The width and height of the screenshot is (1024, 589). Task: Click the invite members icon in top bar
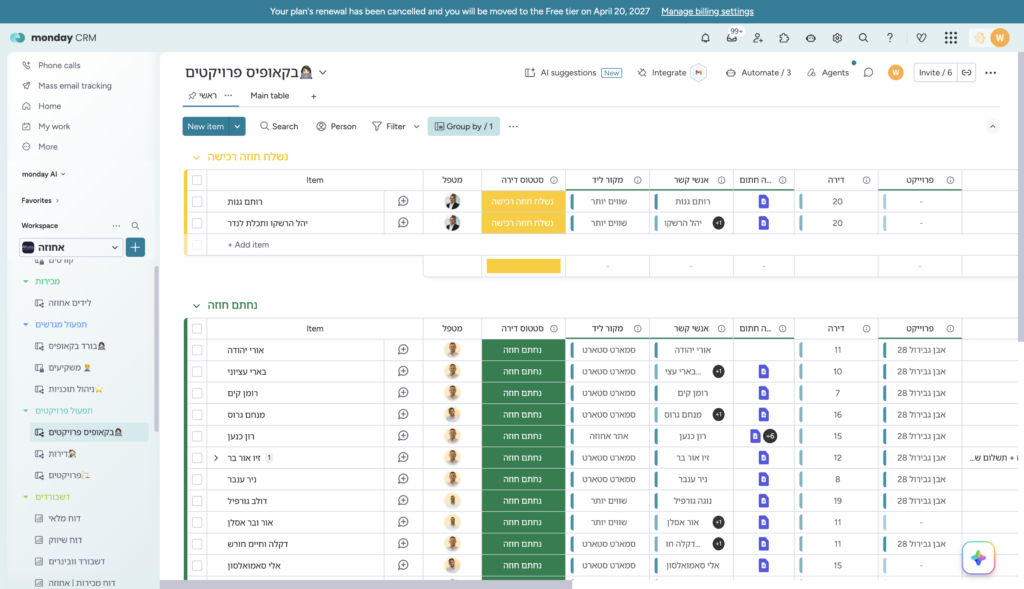tap(758, 38)
